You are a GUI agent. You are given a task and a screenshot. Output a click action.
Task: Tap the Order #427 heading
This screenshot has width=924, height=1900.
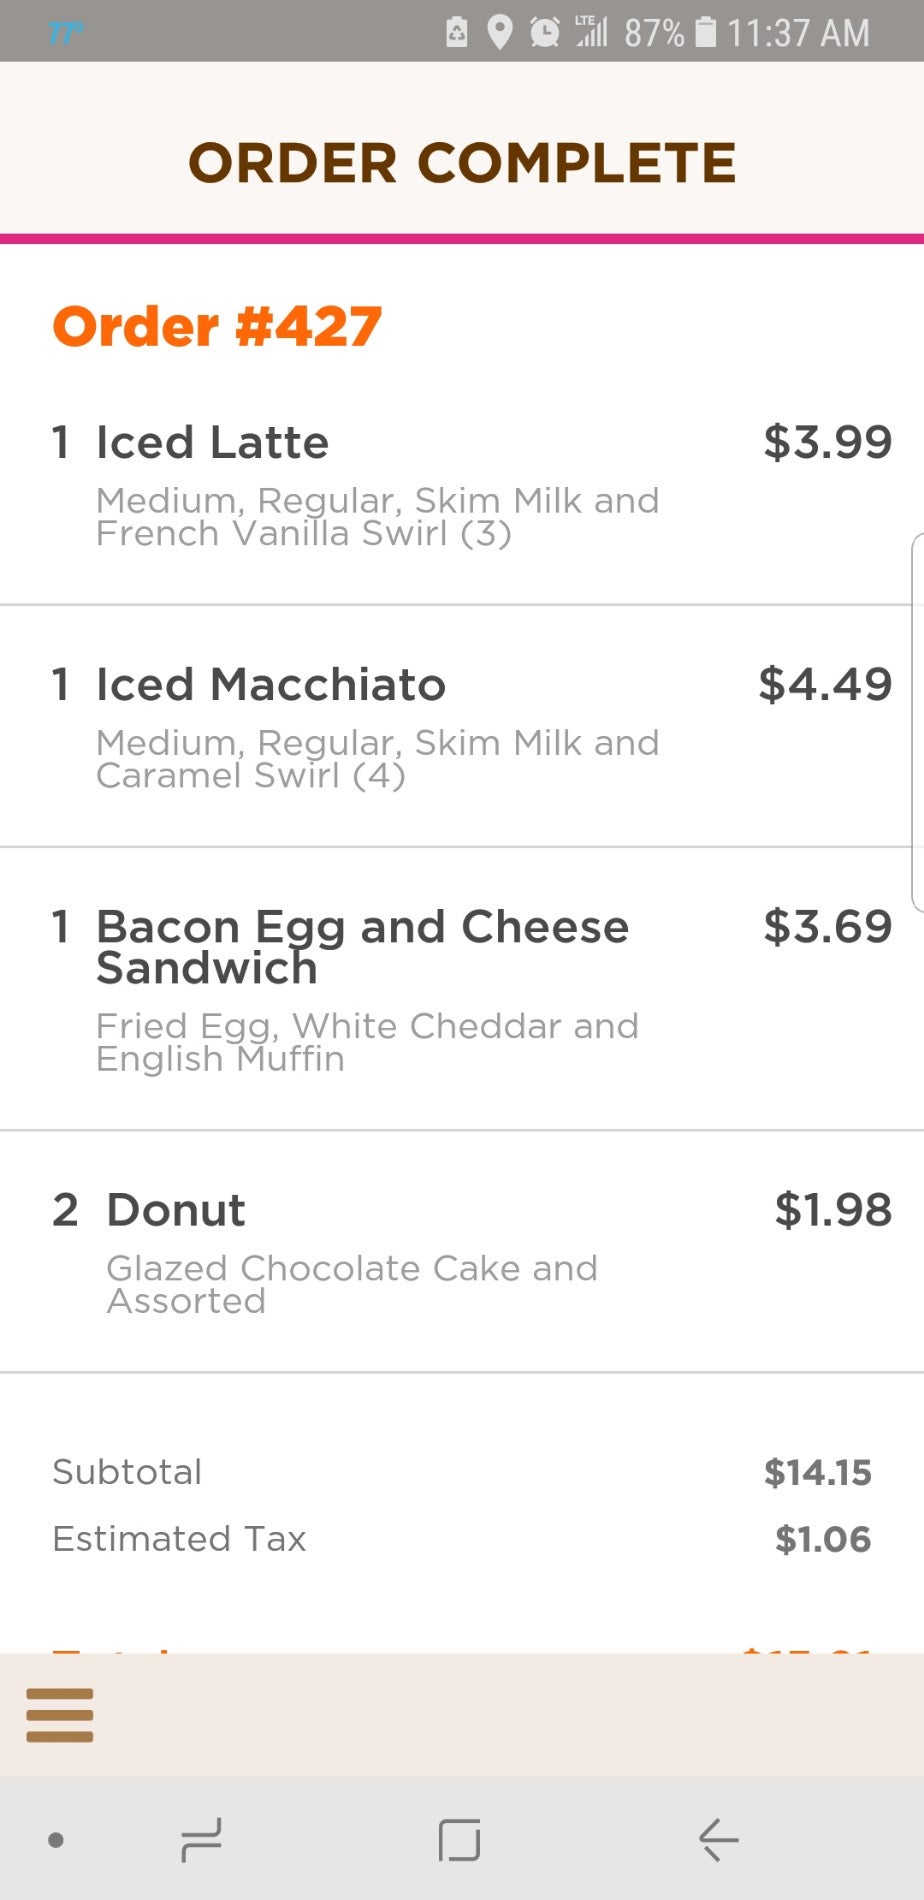217,327
